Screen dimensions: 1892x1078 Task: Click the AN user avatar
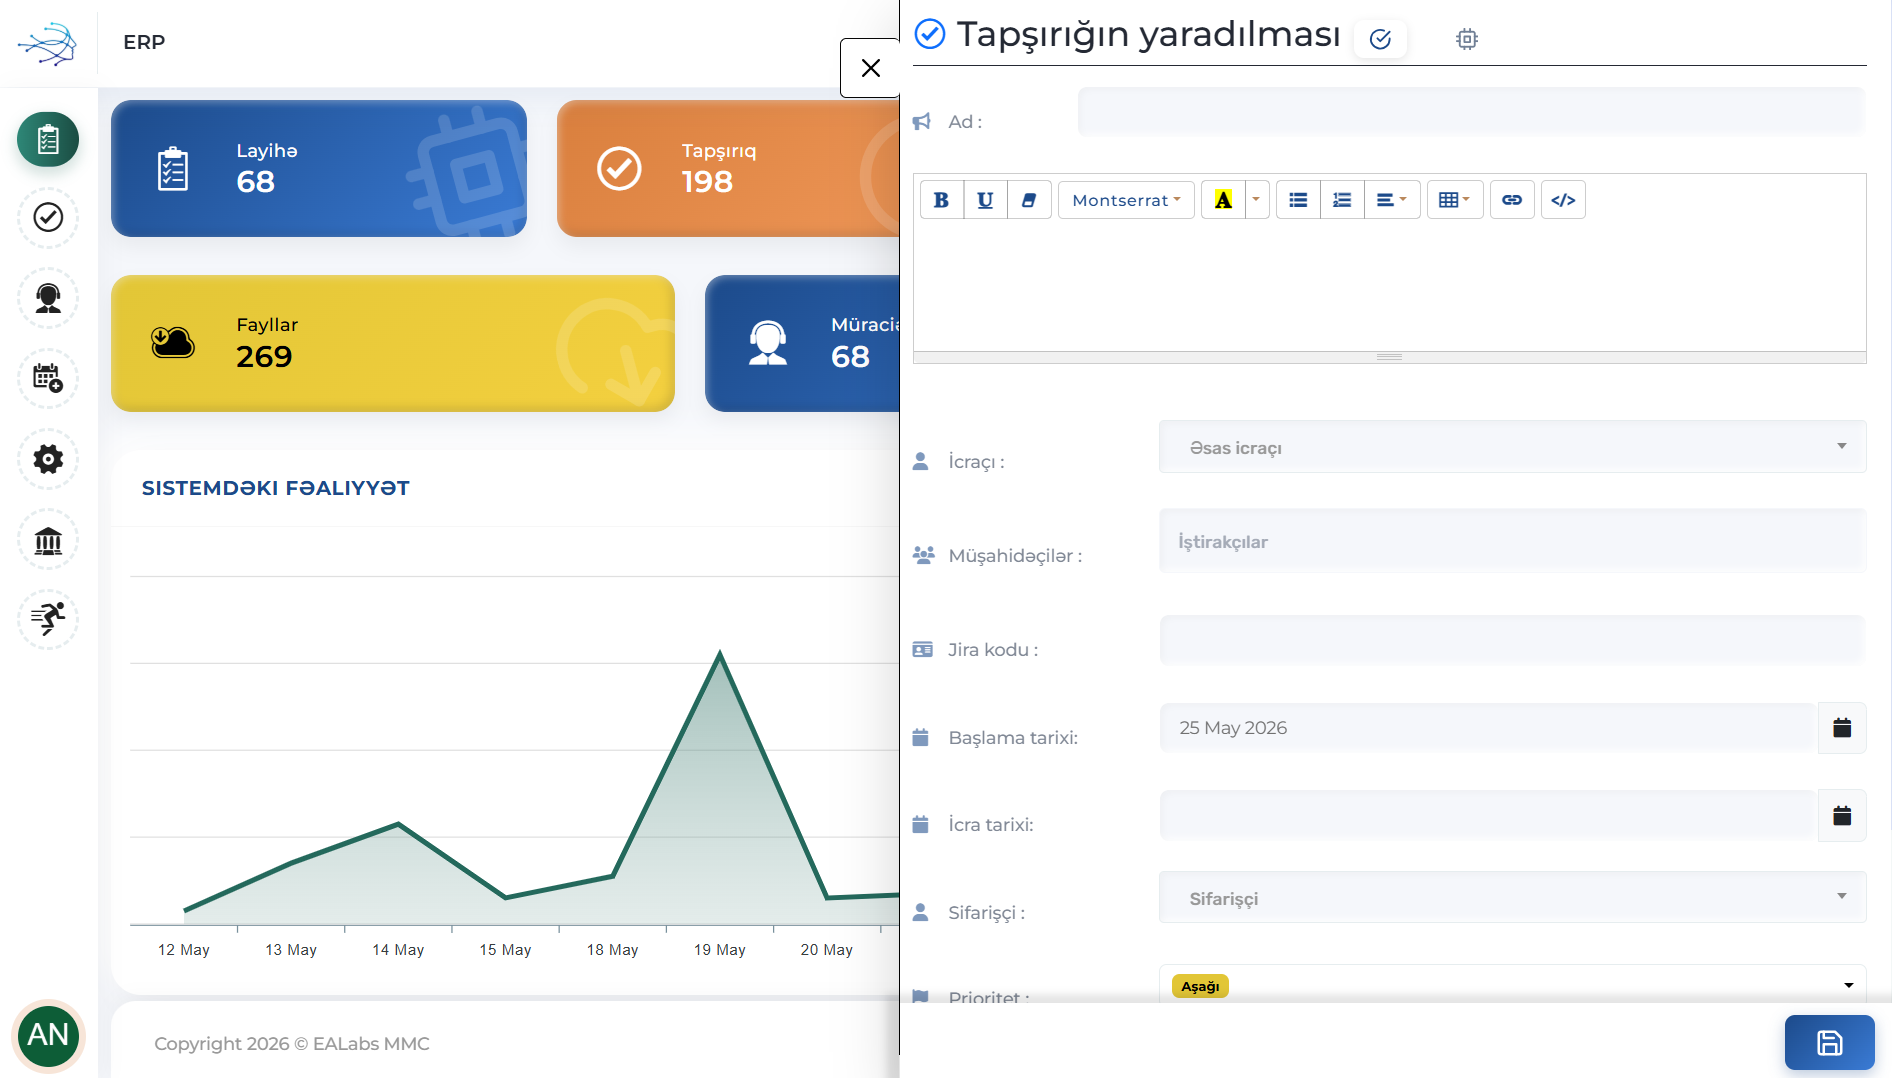pyautogui.click(x=48, y=1035)
